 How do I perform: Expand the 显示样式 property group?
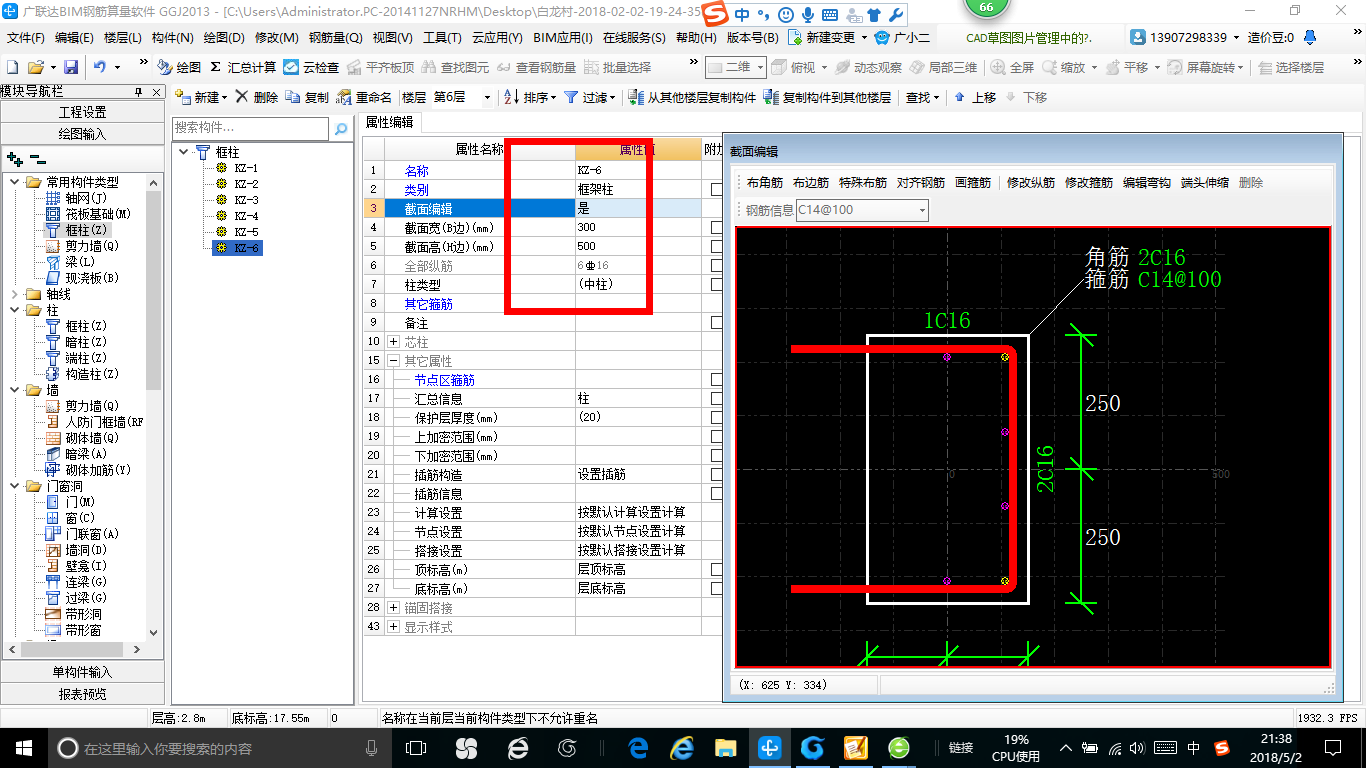394,627
